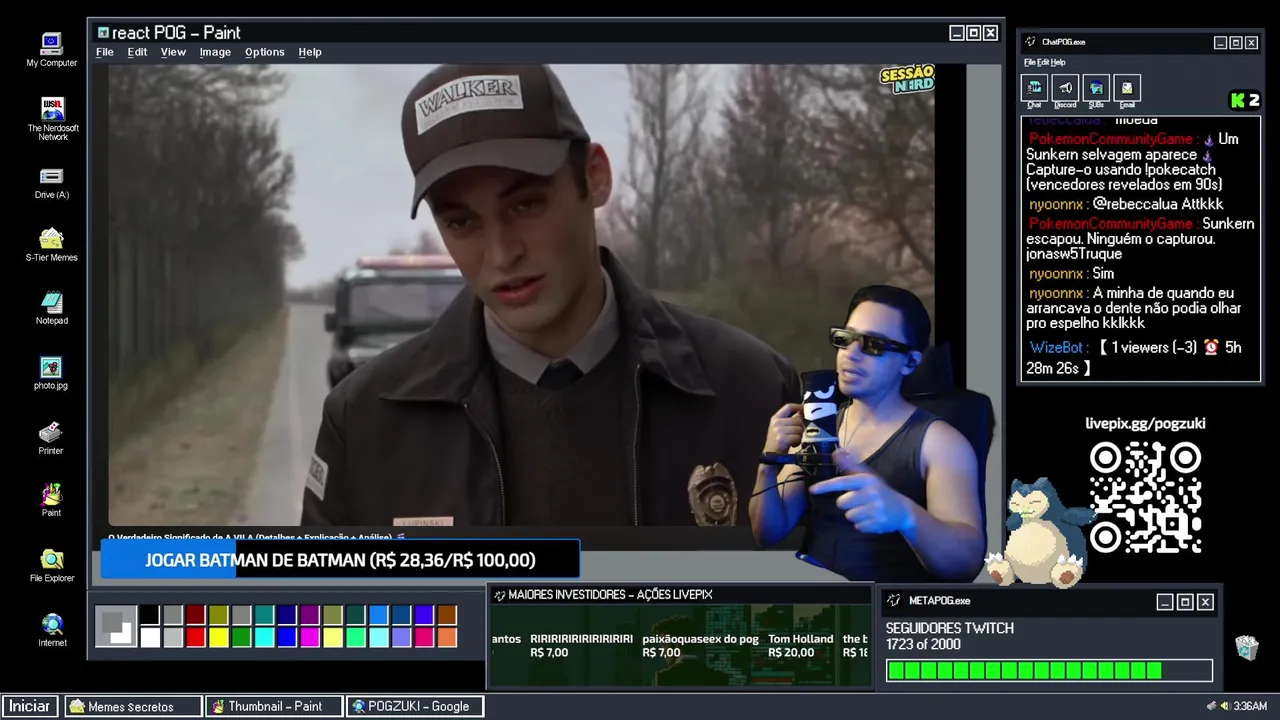Click the ChatPOG.exe title bar icon
This screenshot has height=720, width=1280.
[1031, 42]
